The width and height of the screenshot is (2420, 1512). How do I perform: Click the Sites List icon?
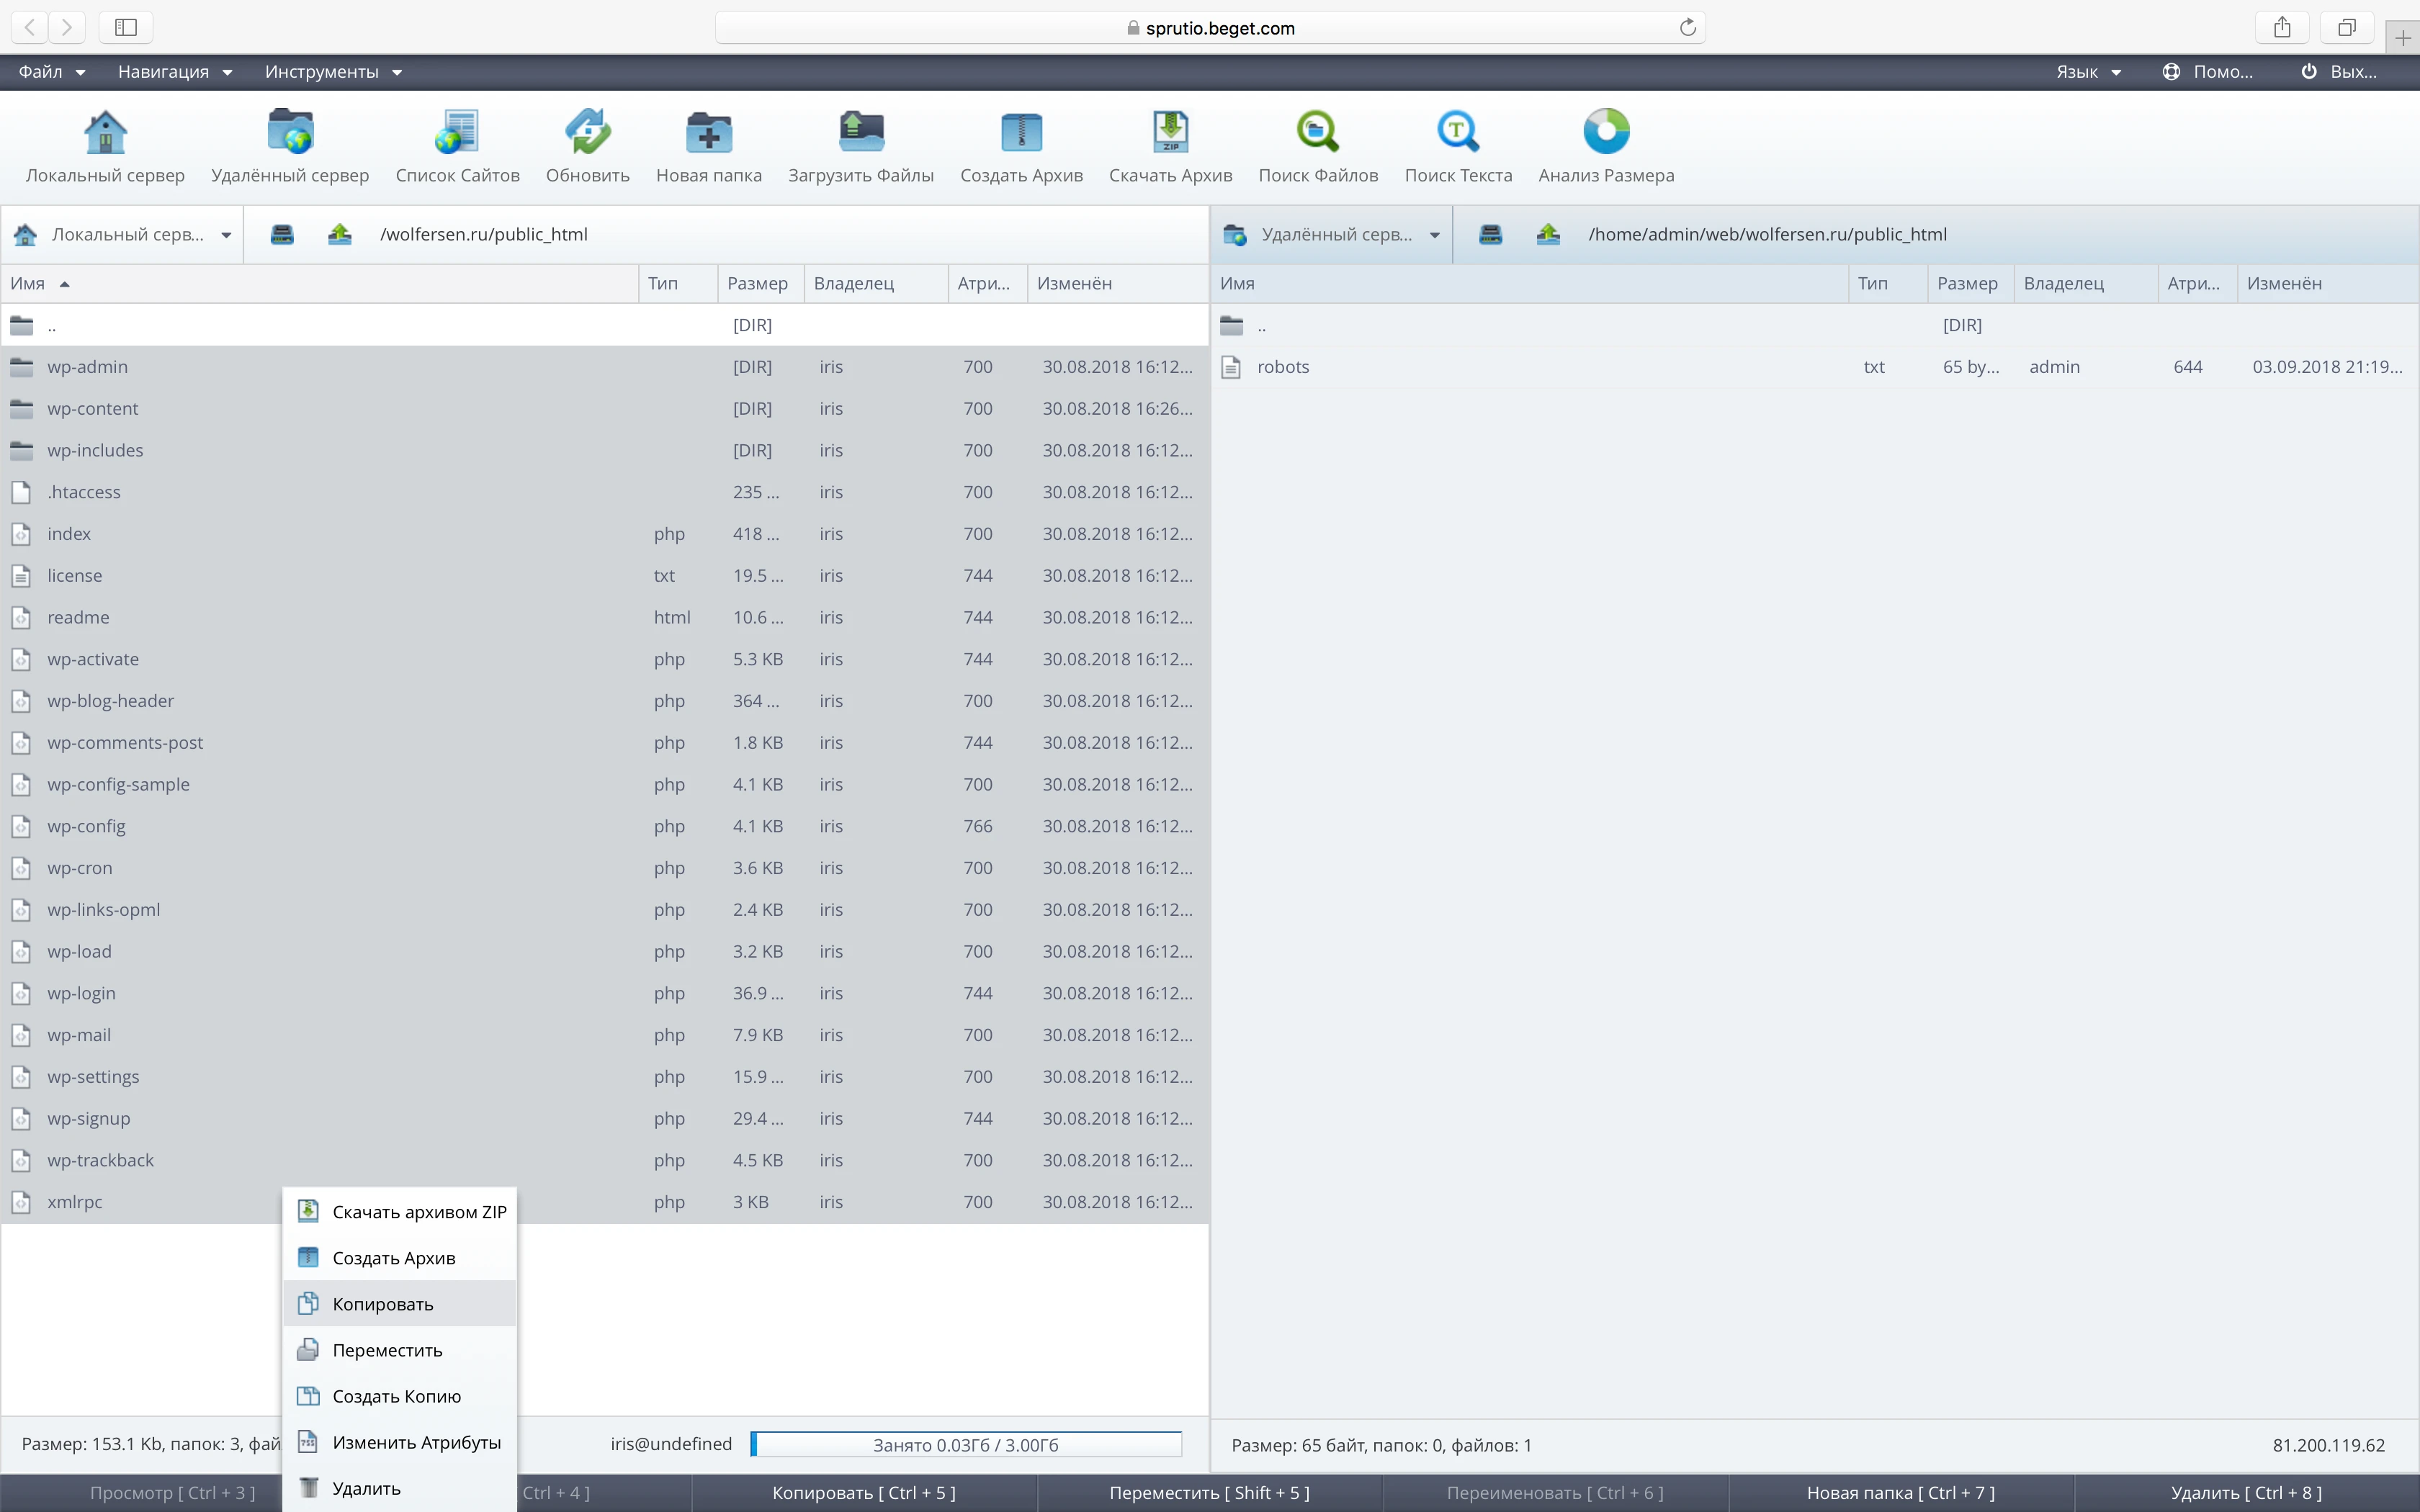457,133
